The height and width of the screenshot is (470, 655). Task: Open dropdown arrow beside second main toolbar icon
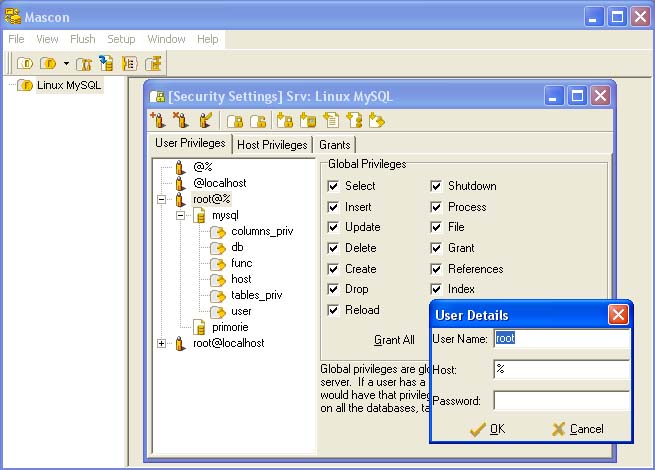[x=66, y=64]
